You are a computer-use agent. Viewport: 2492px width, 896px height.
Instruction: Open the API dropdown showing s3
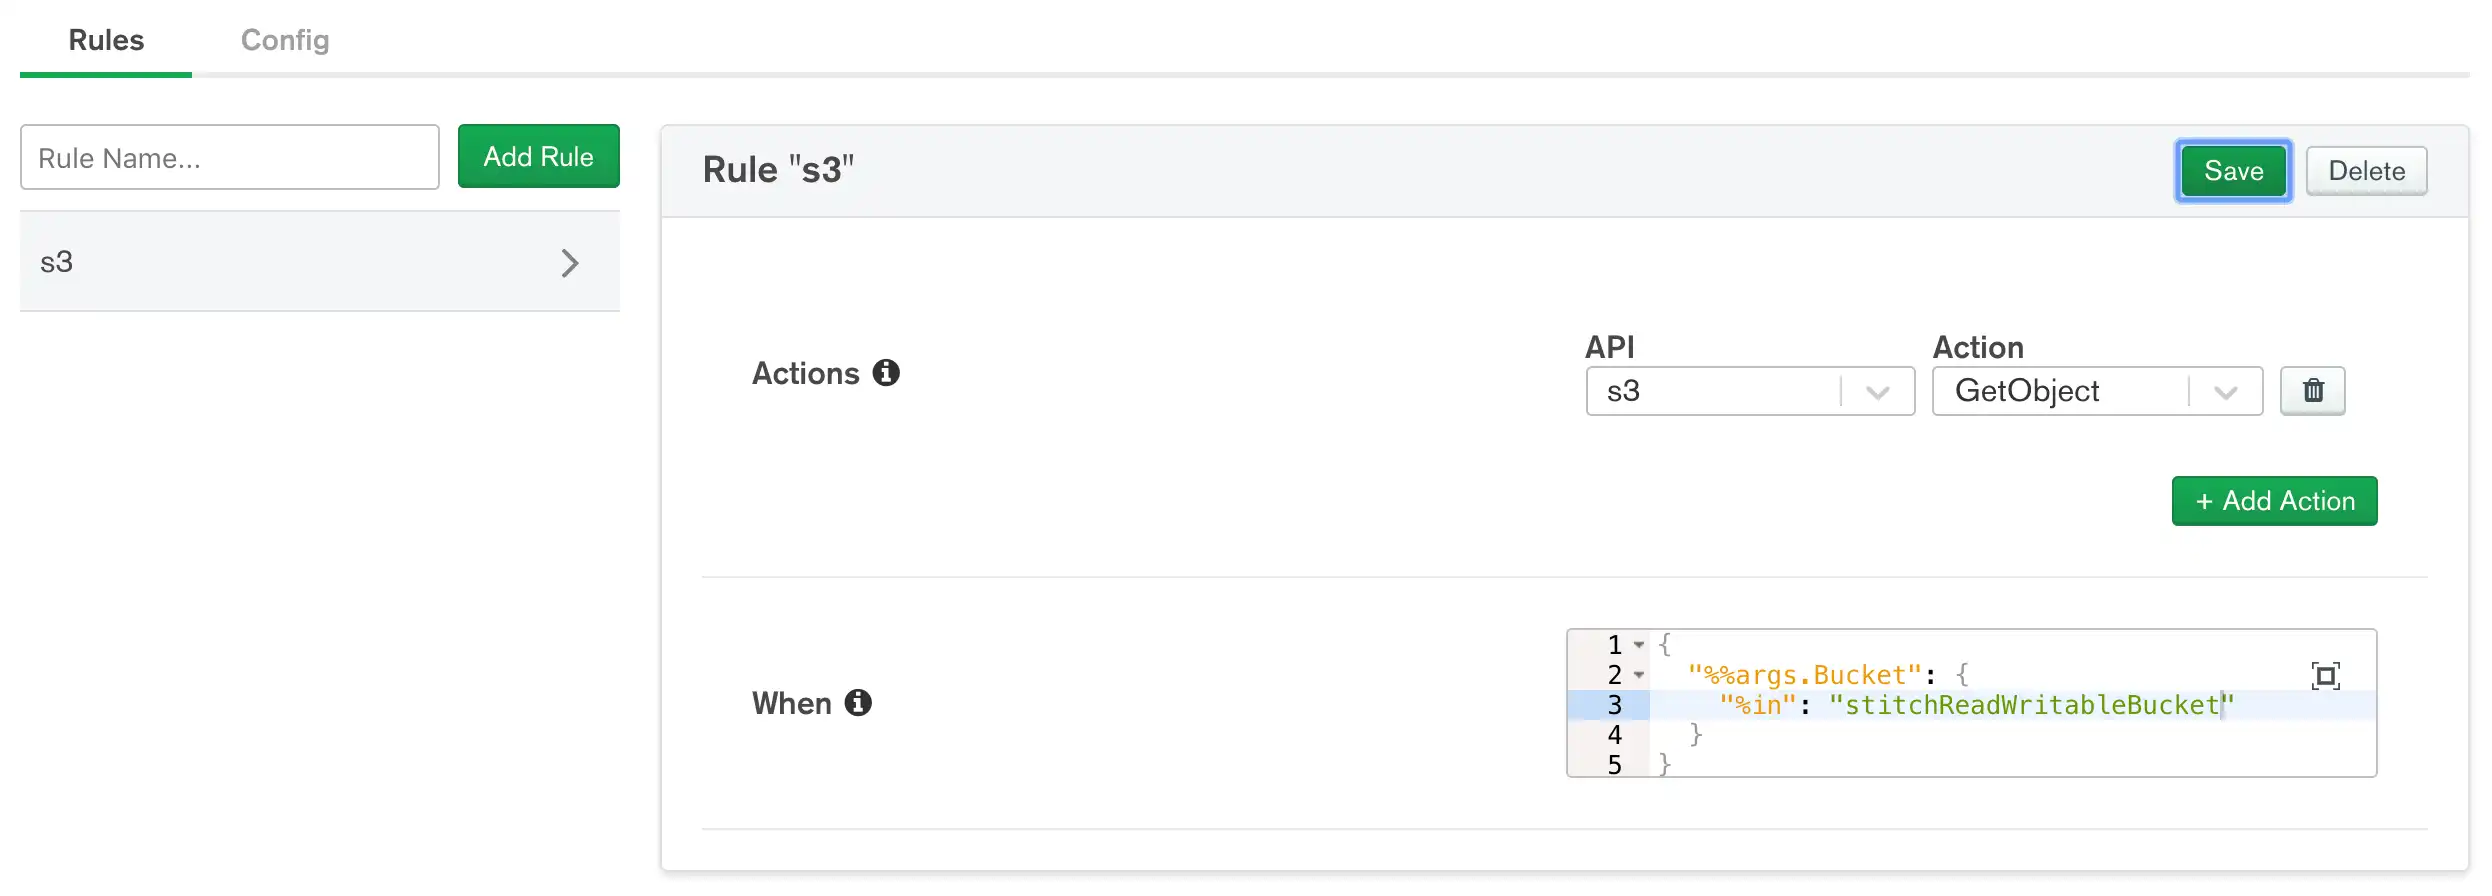1730,391
